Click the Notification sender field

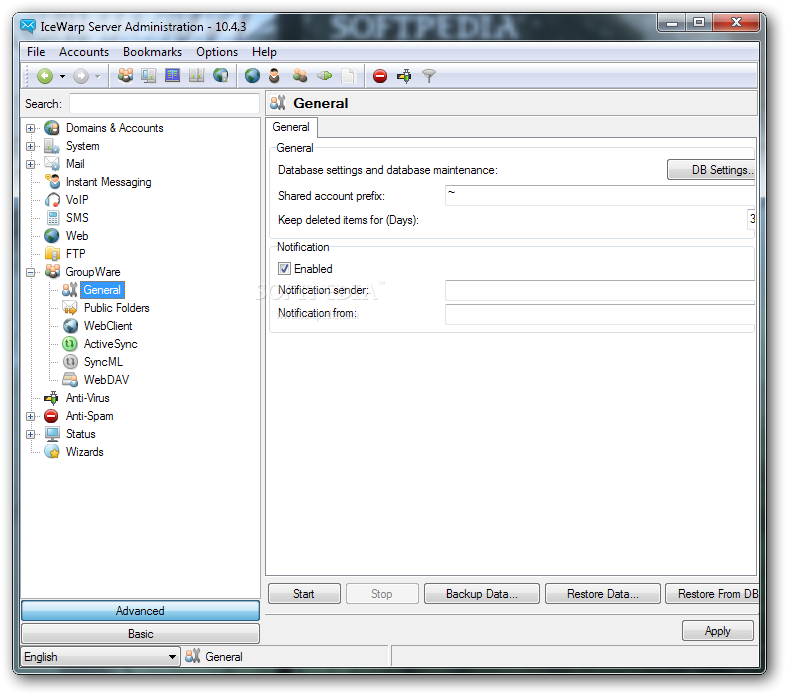click(x=599, y=291)
